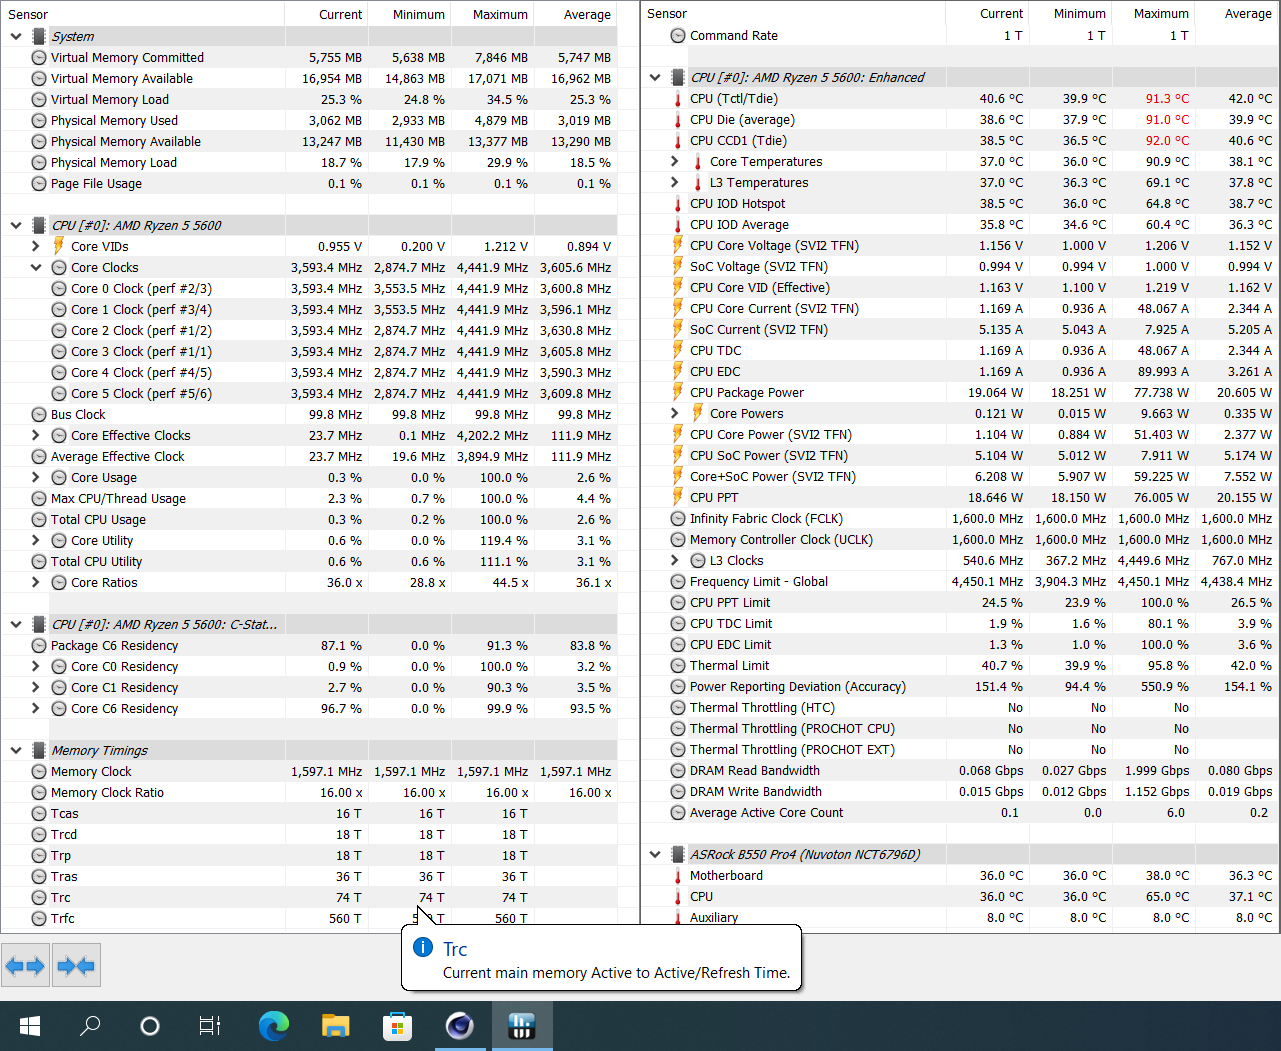Click the left pane Current column header

click(326, 14)
